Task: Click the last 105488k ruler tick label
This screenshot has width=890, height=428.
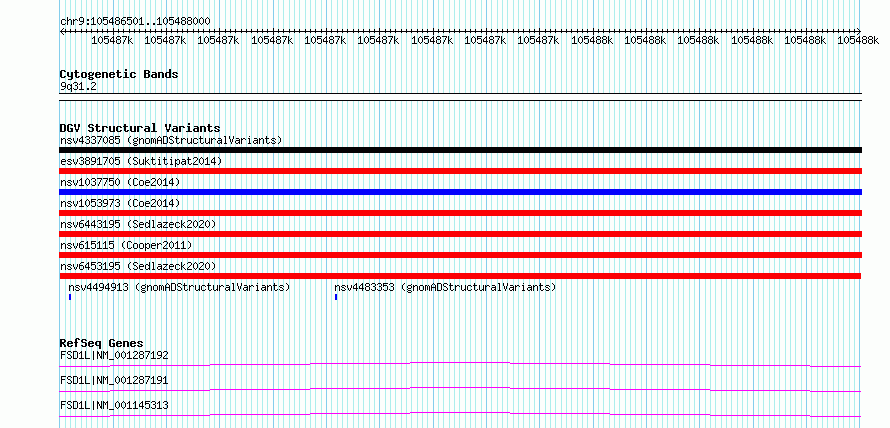Action: pos(858,40)
